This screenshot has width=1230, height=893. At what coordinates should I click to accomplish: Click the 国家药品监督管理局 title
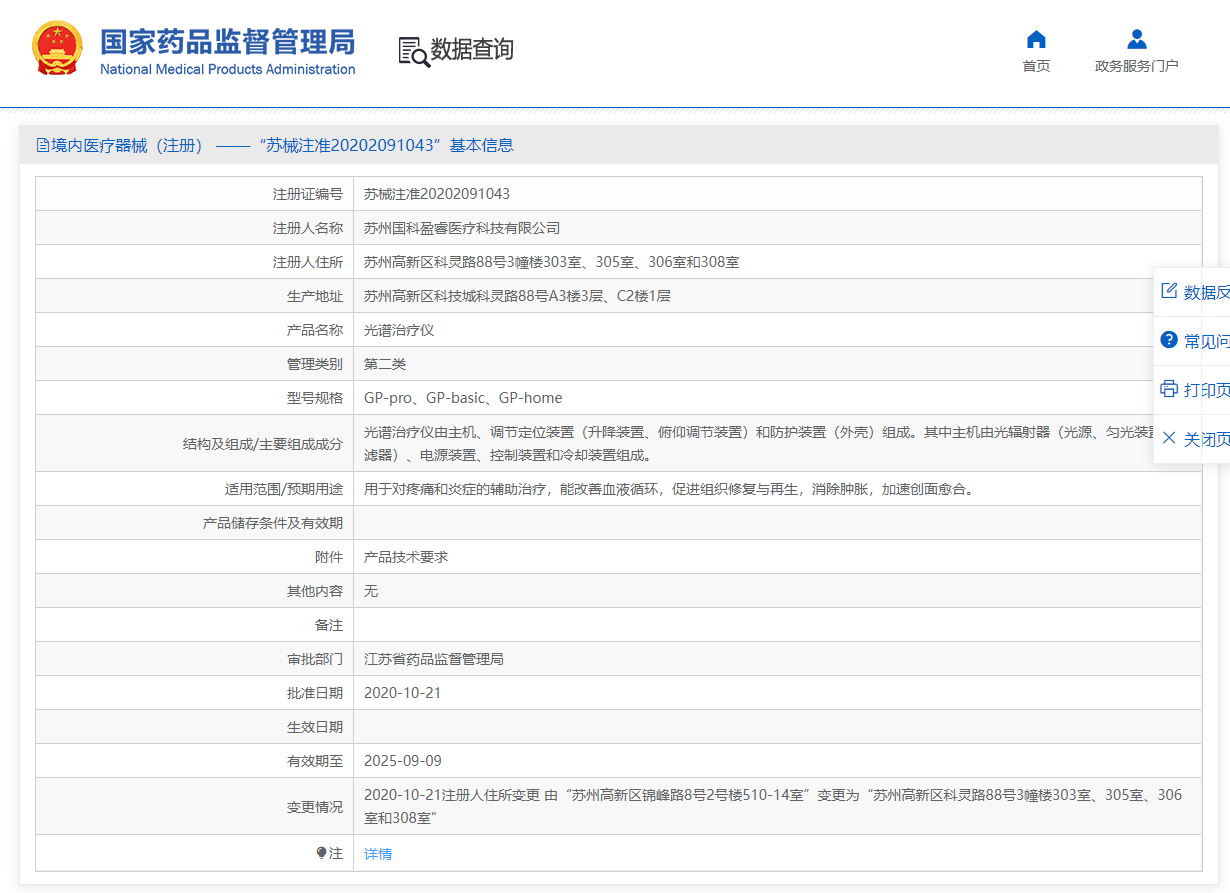(x=228, y=42)
